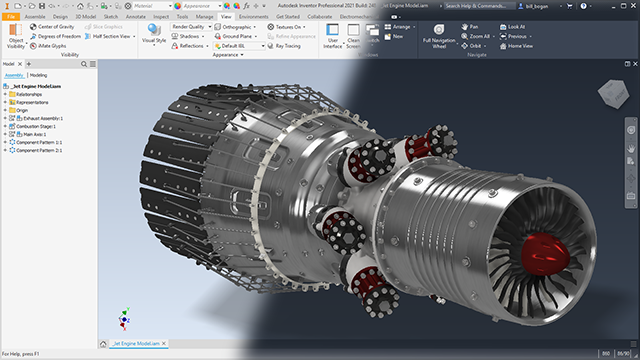Switch to the Sketch tab
This screenshot has width=640, height=360.
point(111,17)
